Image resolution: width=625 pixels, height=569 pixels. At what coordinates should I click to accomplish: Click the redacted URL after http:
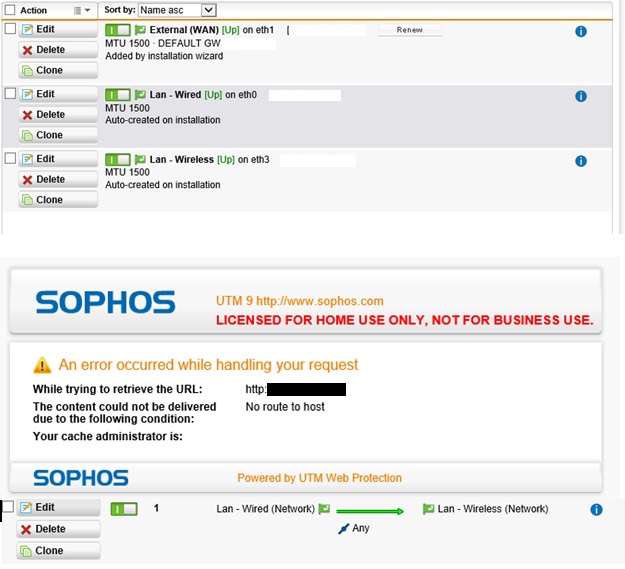coord(306,389)
